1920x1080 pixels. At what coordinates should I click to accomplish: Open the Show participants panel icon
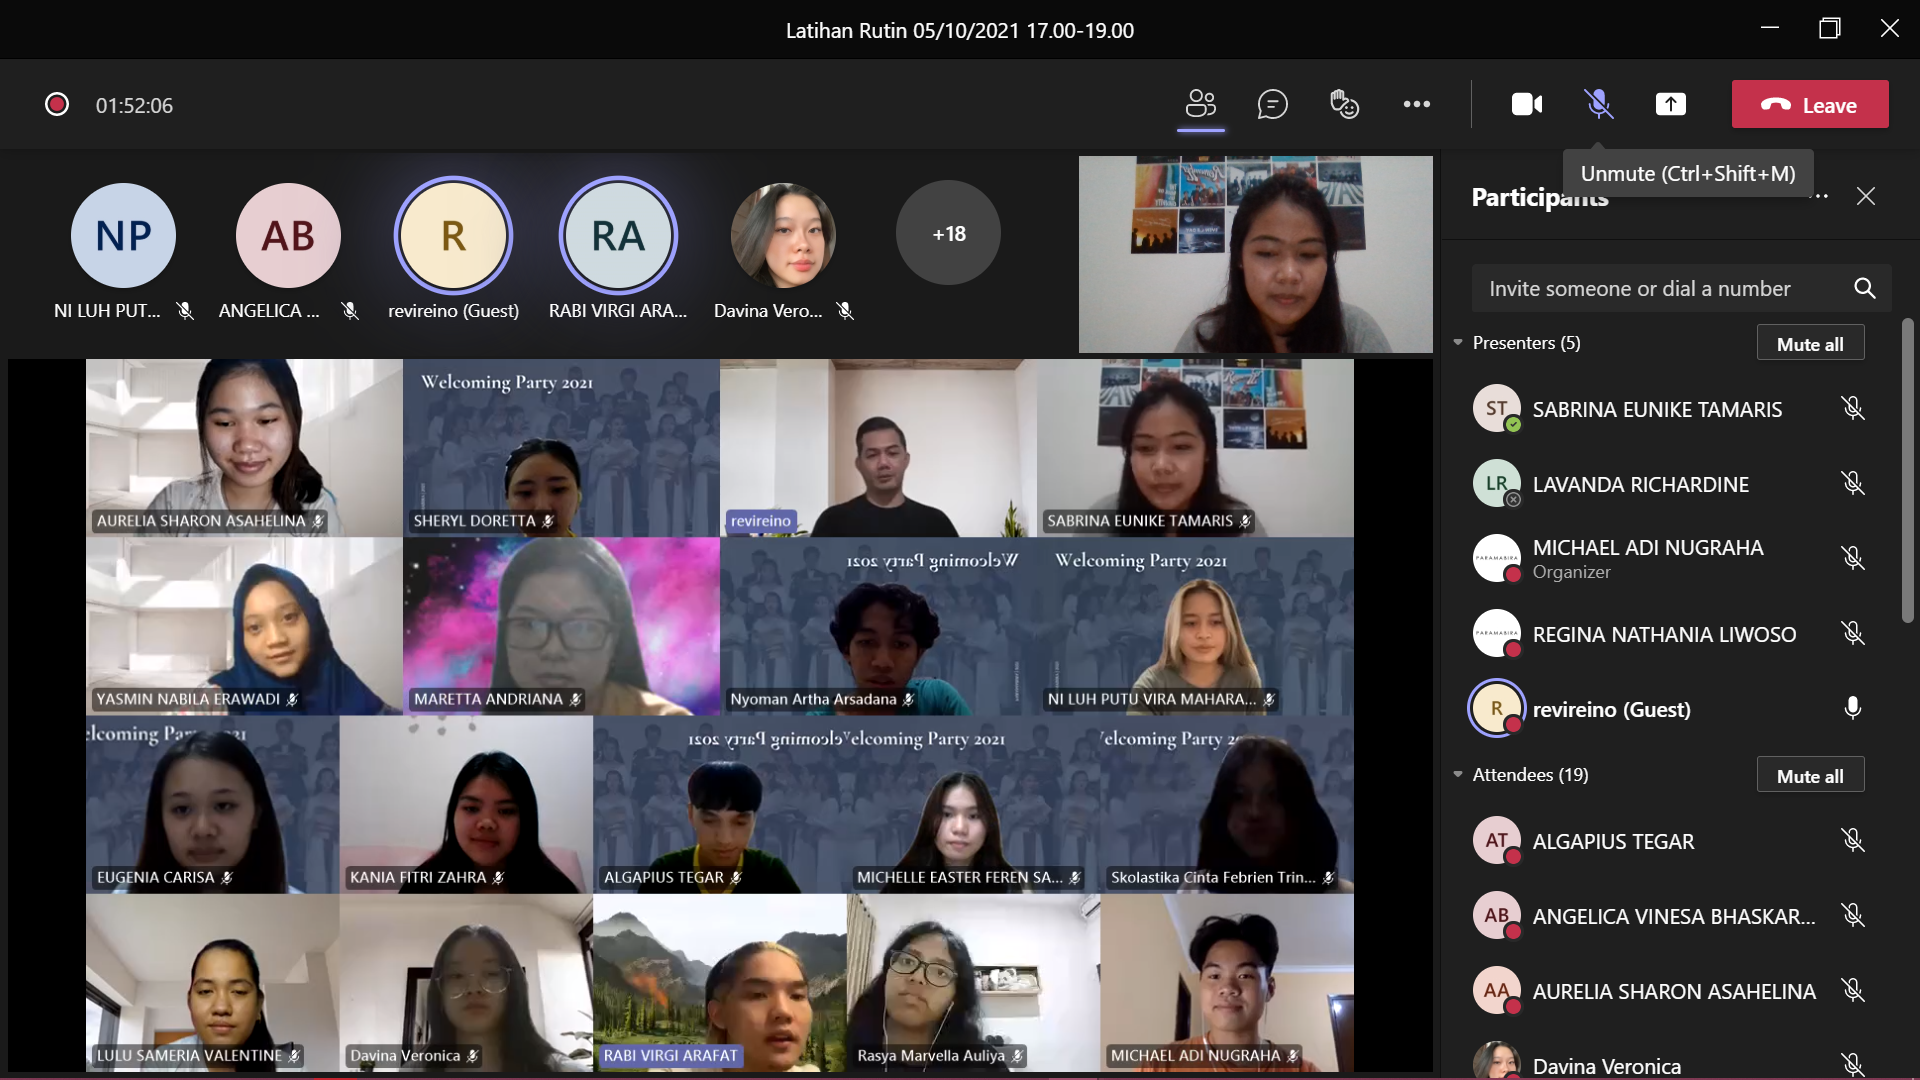[x=1200, y=104]
